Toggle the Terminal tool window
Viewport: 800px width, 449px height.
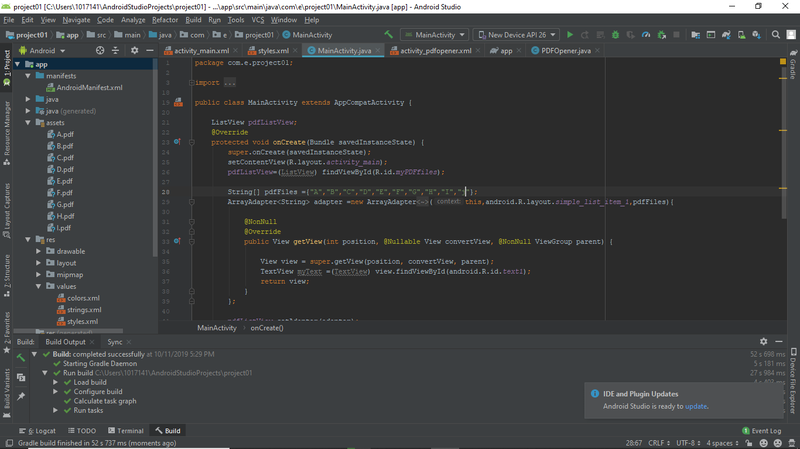click(x=125, y=431)
